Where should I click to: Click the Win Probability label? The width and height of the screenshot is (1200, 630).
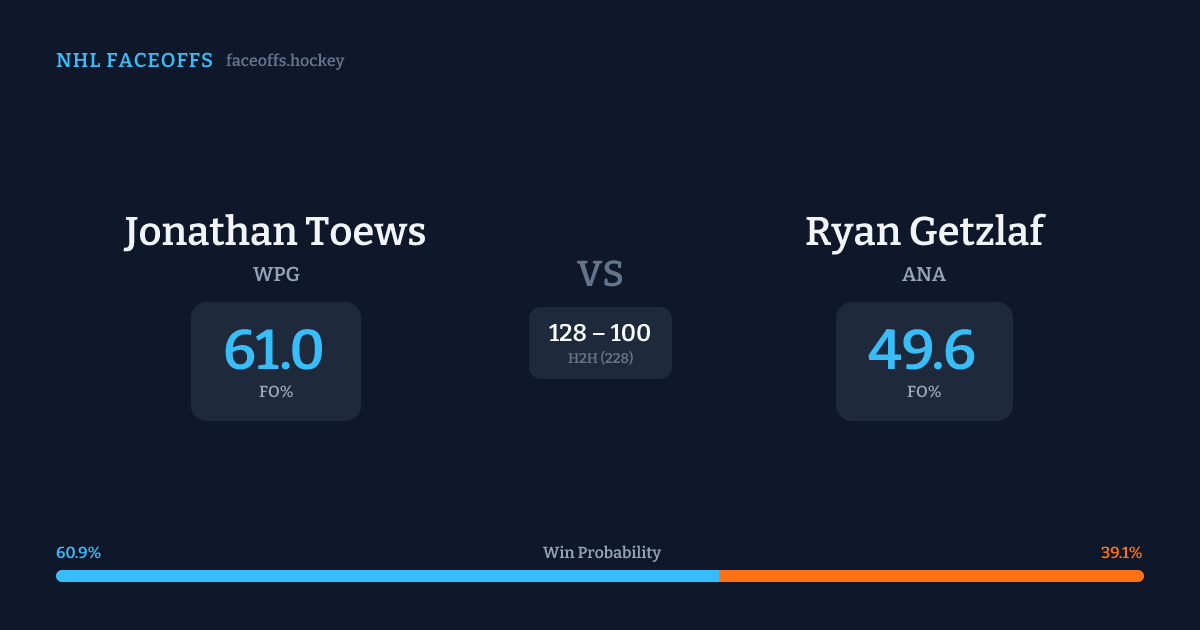(x=602, y=553)
